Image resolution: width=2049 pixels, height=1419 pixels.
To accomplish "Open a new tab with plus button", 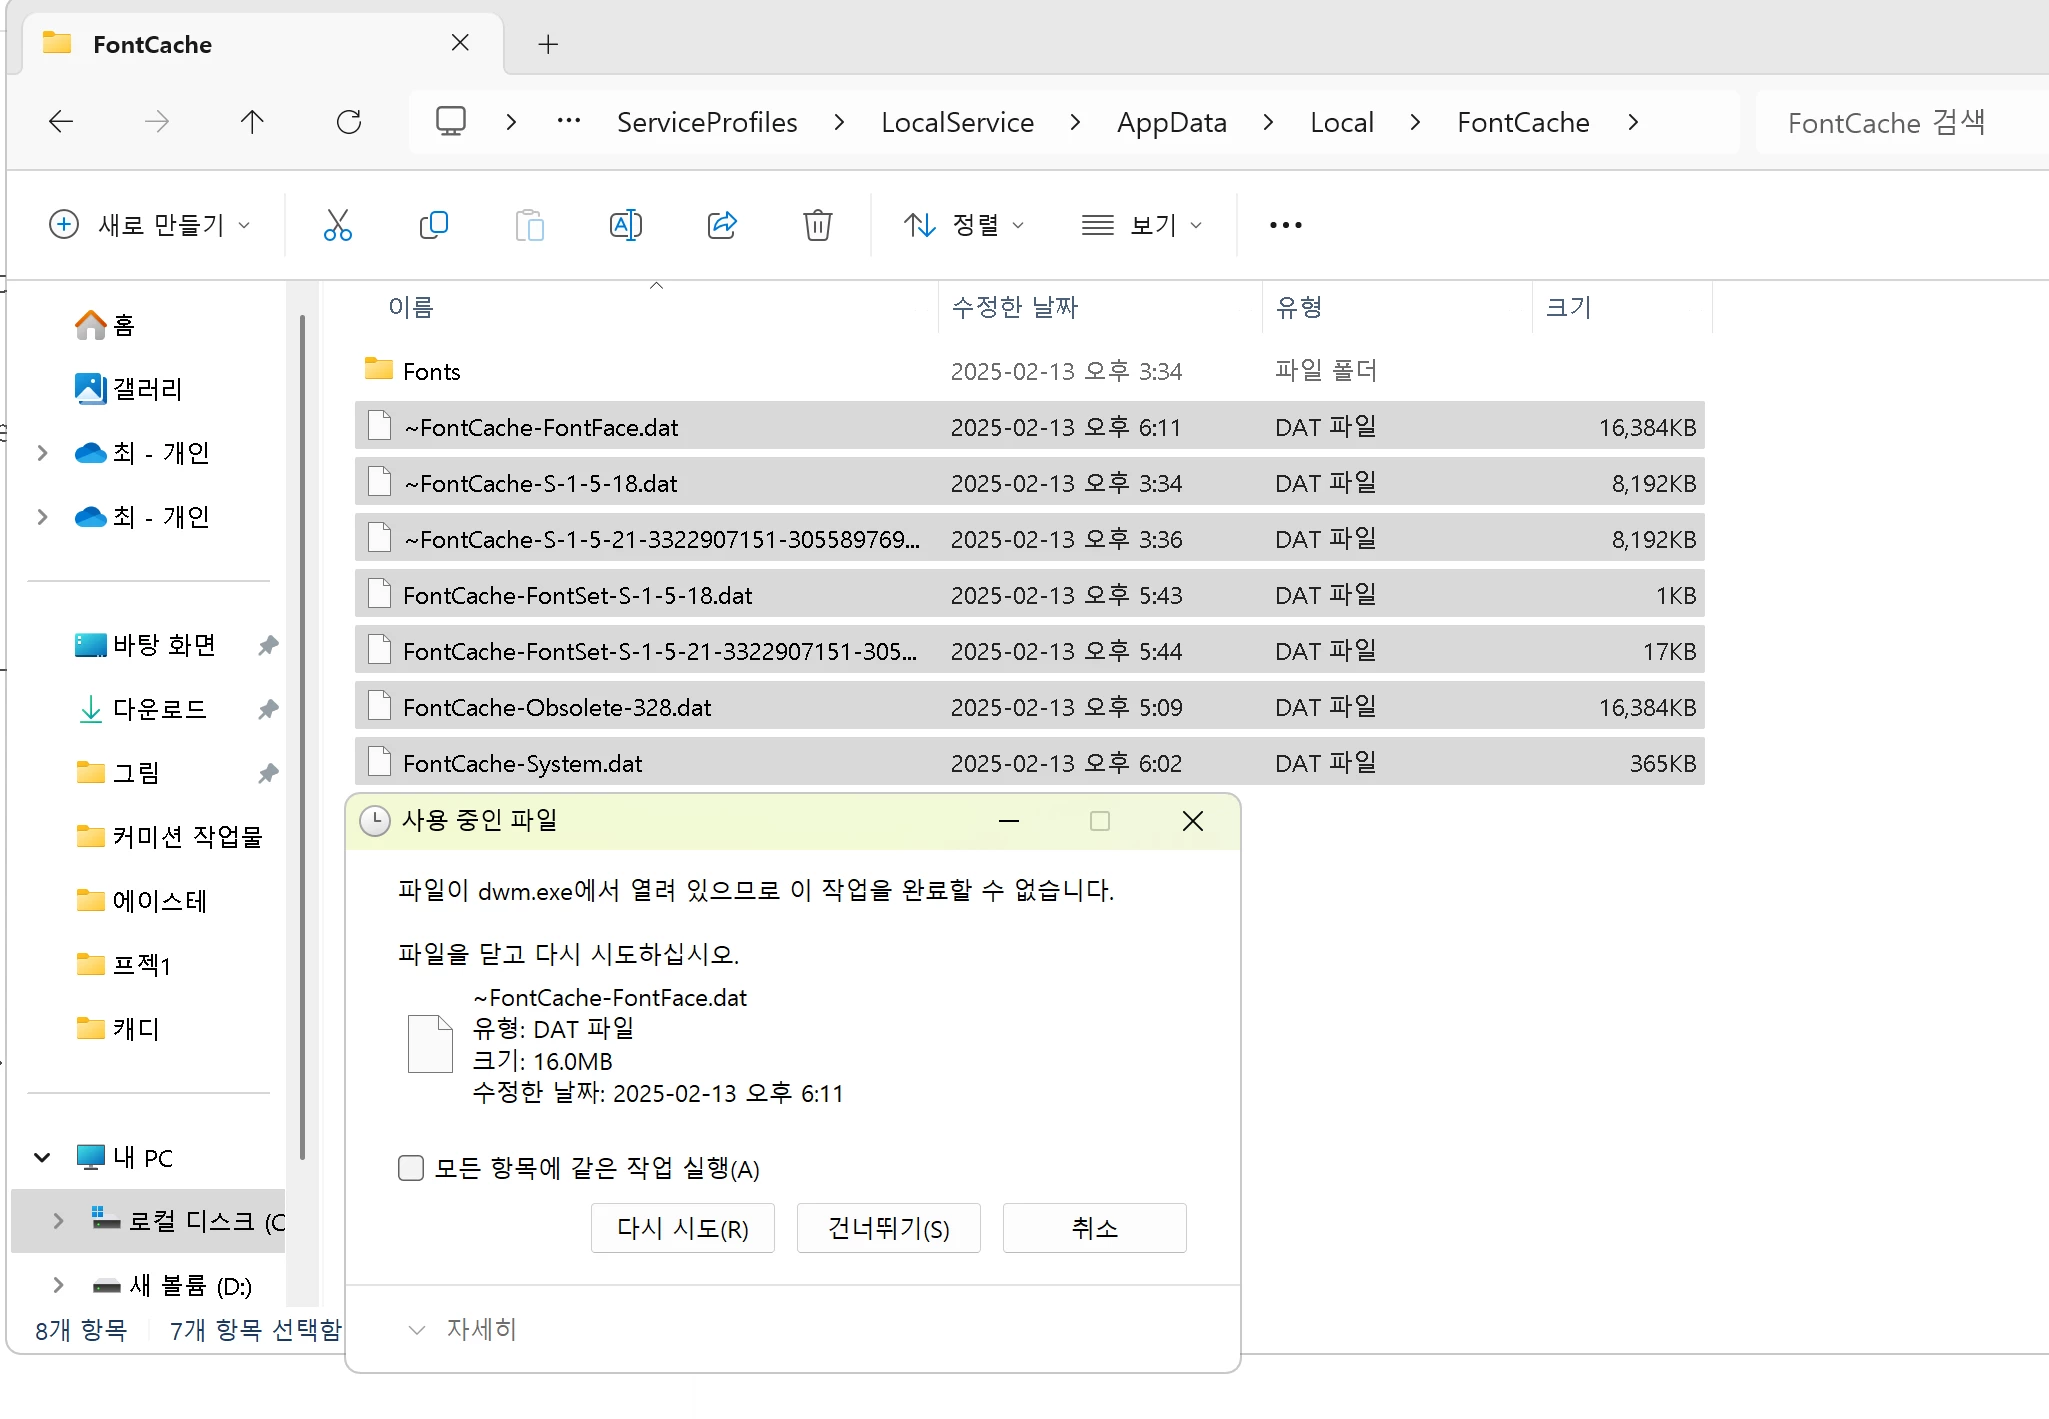I will [548, 44].
